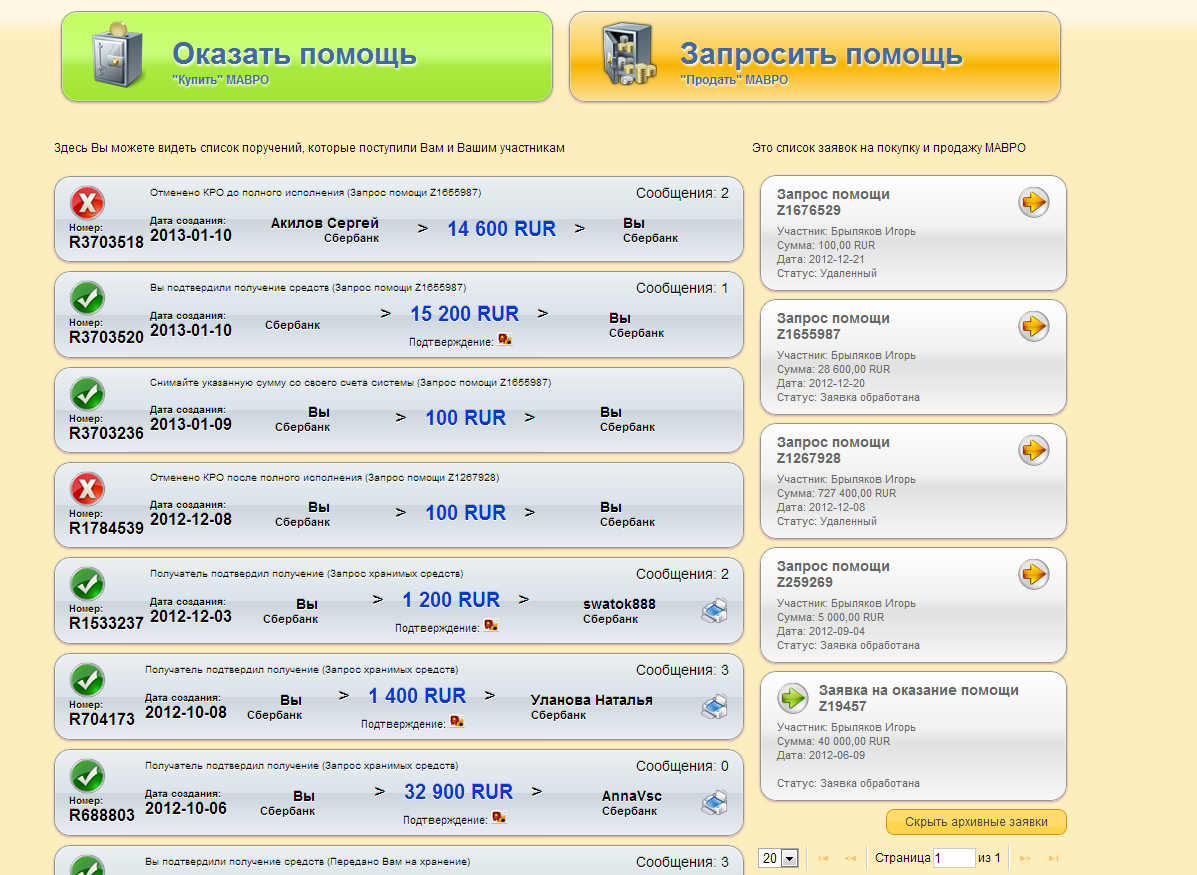Click green check icon of order R3703520
This screenshot has width=1197, height=875.
[x=88, y=298]
